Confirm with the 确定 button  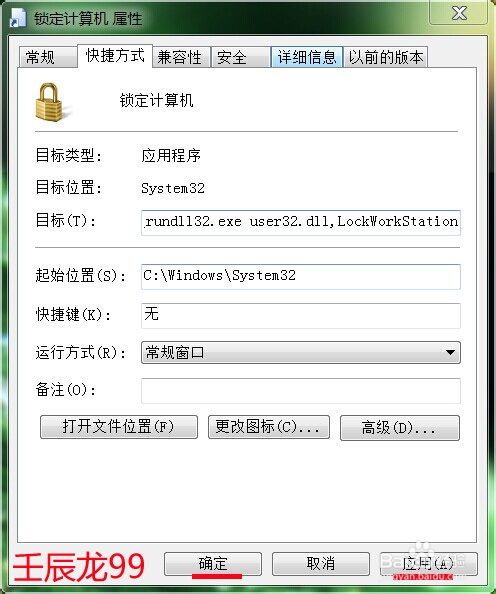click(213, 564)
